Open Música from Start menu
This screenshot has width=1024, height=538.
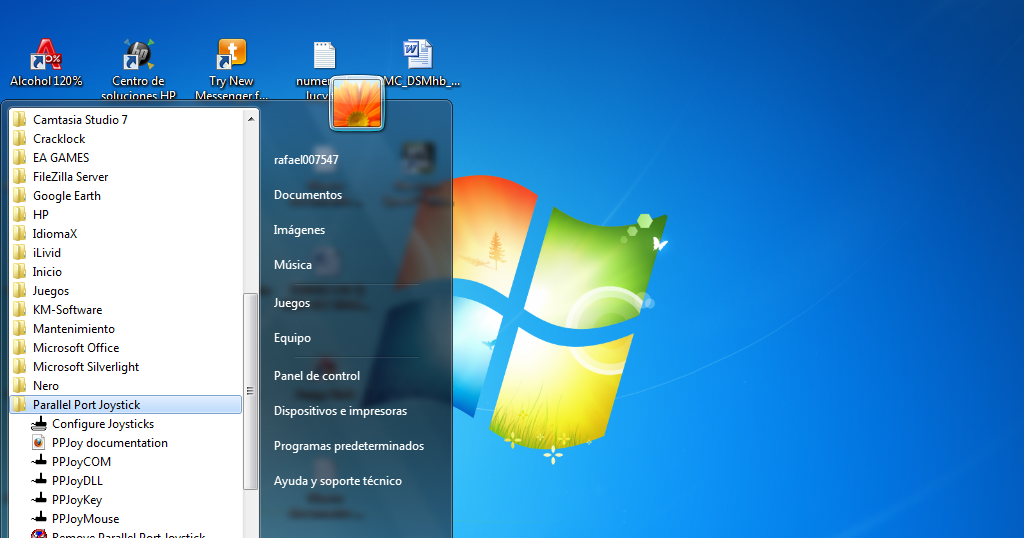pos(293,264)
